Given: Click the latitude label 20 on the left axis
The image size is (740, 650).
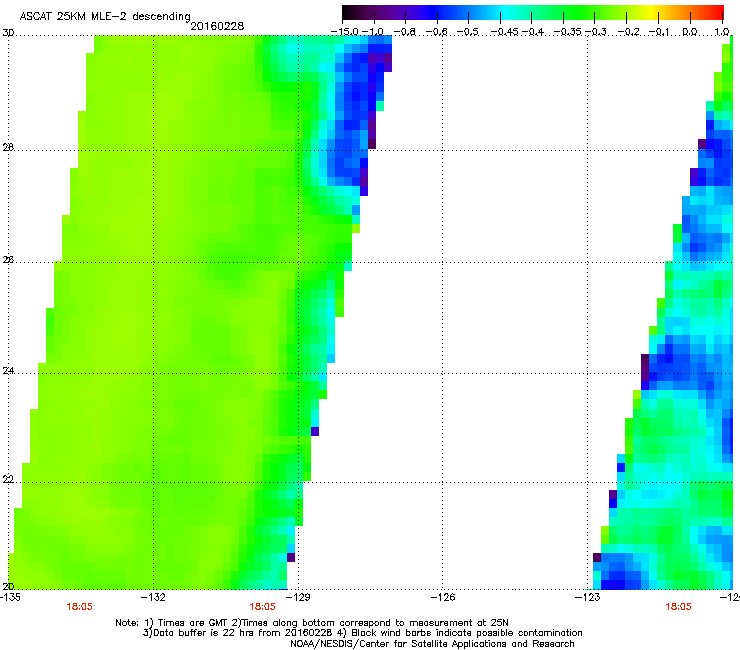Looking at the screenshot, I should click(x=8, y=586).
